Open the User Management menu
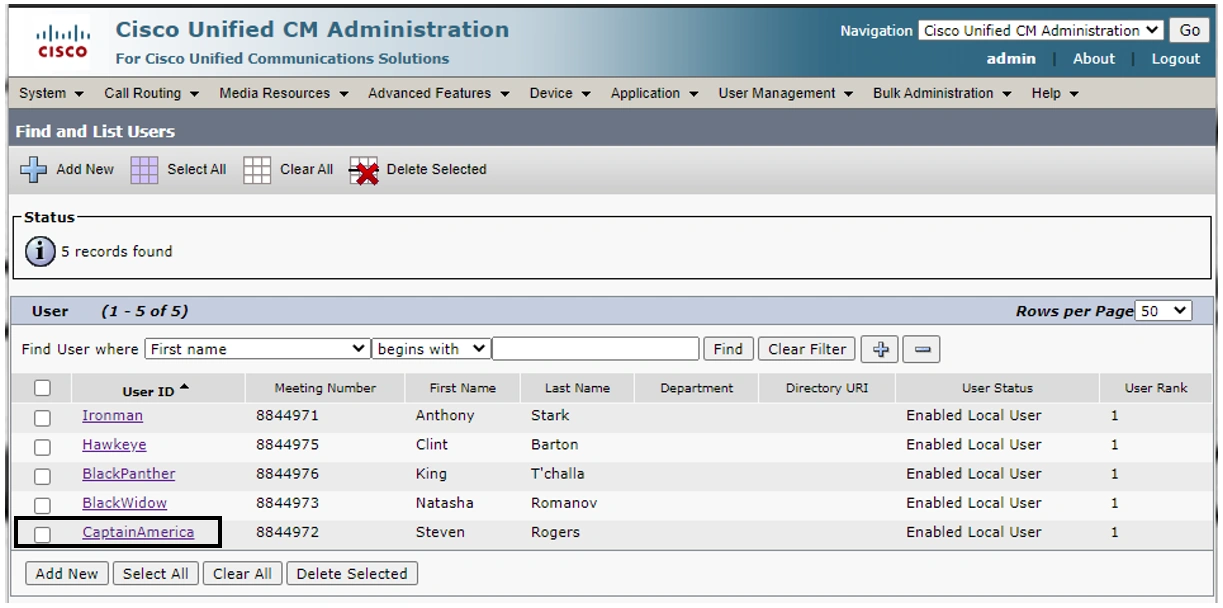The height and width of the screenshot is (608, 1223). (785, 93)
